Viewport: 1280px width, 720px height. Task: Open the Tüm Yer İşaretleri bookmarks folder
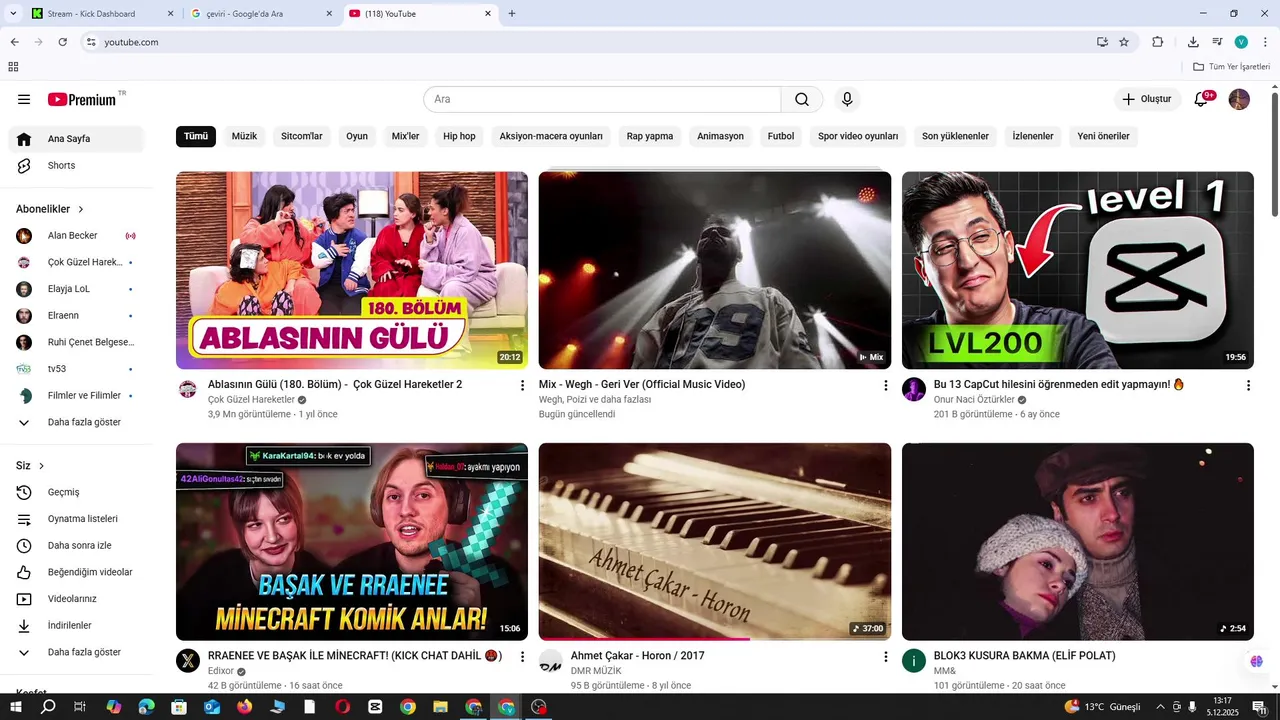pyautogui.click(x=1231, y=67)
